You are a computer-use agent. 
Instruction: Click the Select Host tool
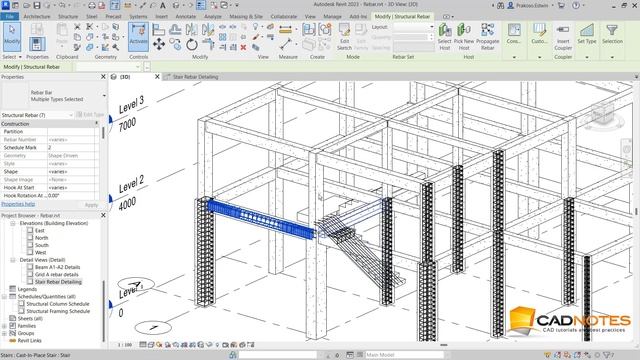point(444,37)
